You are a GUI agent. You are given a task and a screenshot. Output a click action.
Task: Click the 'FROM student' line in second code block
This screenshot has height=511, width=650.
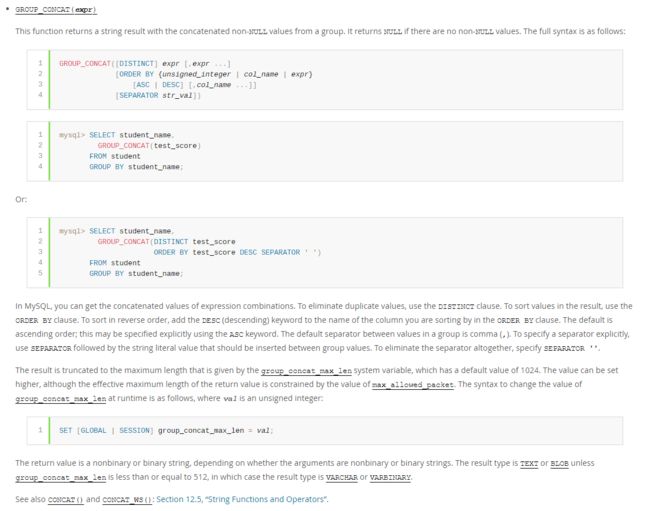(115, 156)
